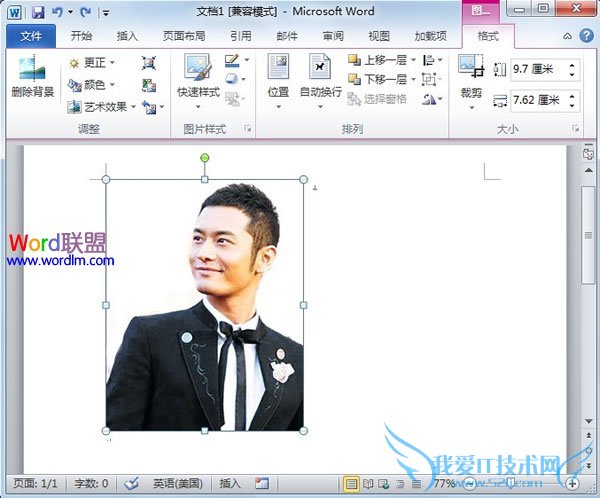
Task: Toggle Print Layout view in status bar
Action: point(351,483)
